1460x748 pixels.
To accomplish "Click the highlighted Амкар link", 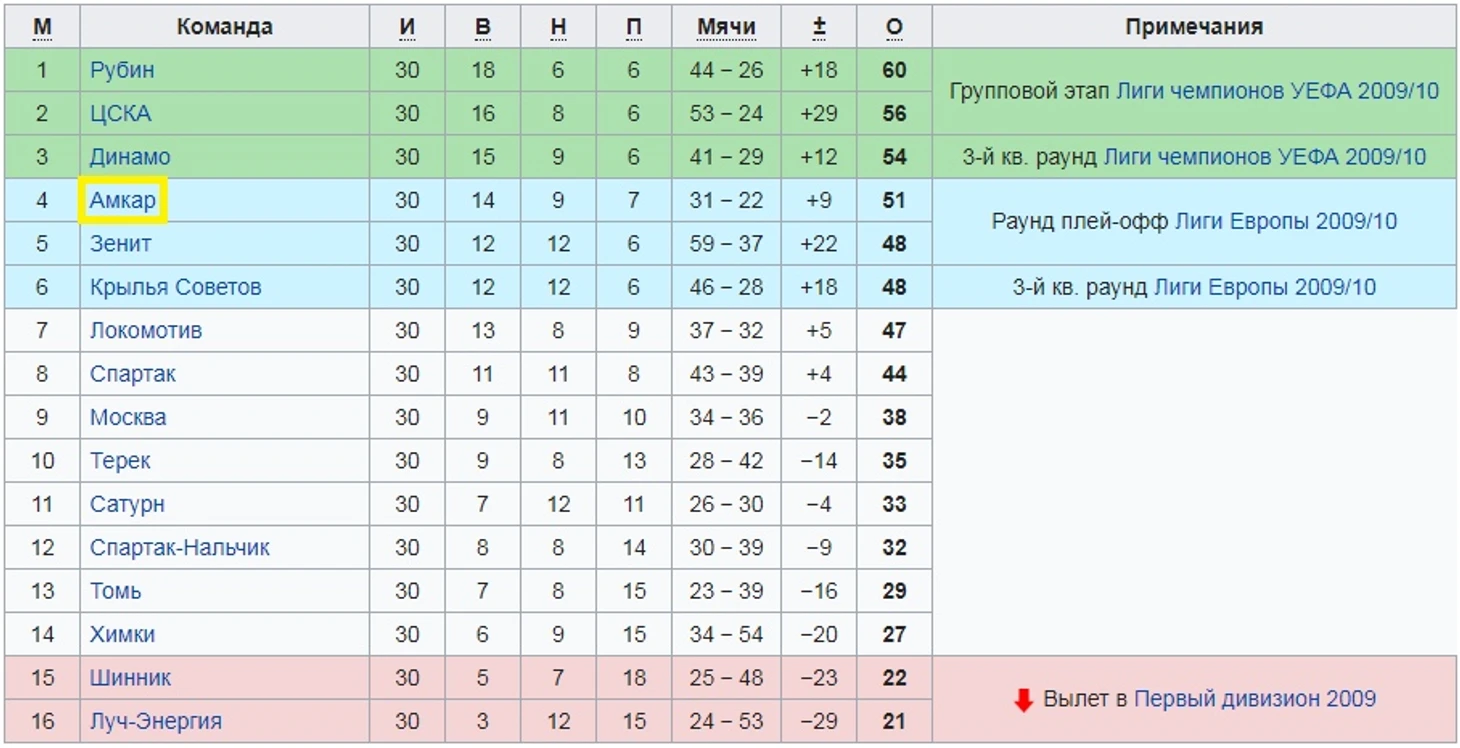I will coord(123,200).
